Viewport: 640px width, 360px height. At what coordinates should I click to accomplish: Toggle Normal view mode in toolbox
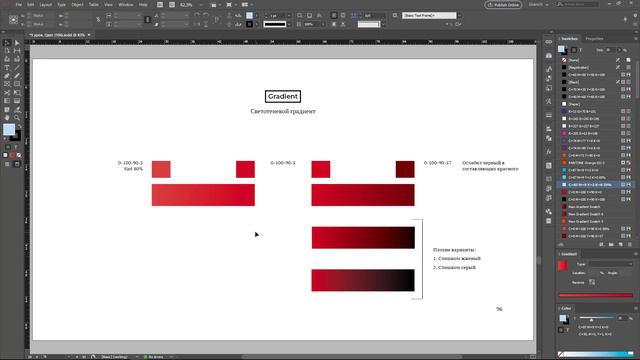(7, 164)
